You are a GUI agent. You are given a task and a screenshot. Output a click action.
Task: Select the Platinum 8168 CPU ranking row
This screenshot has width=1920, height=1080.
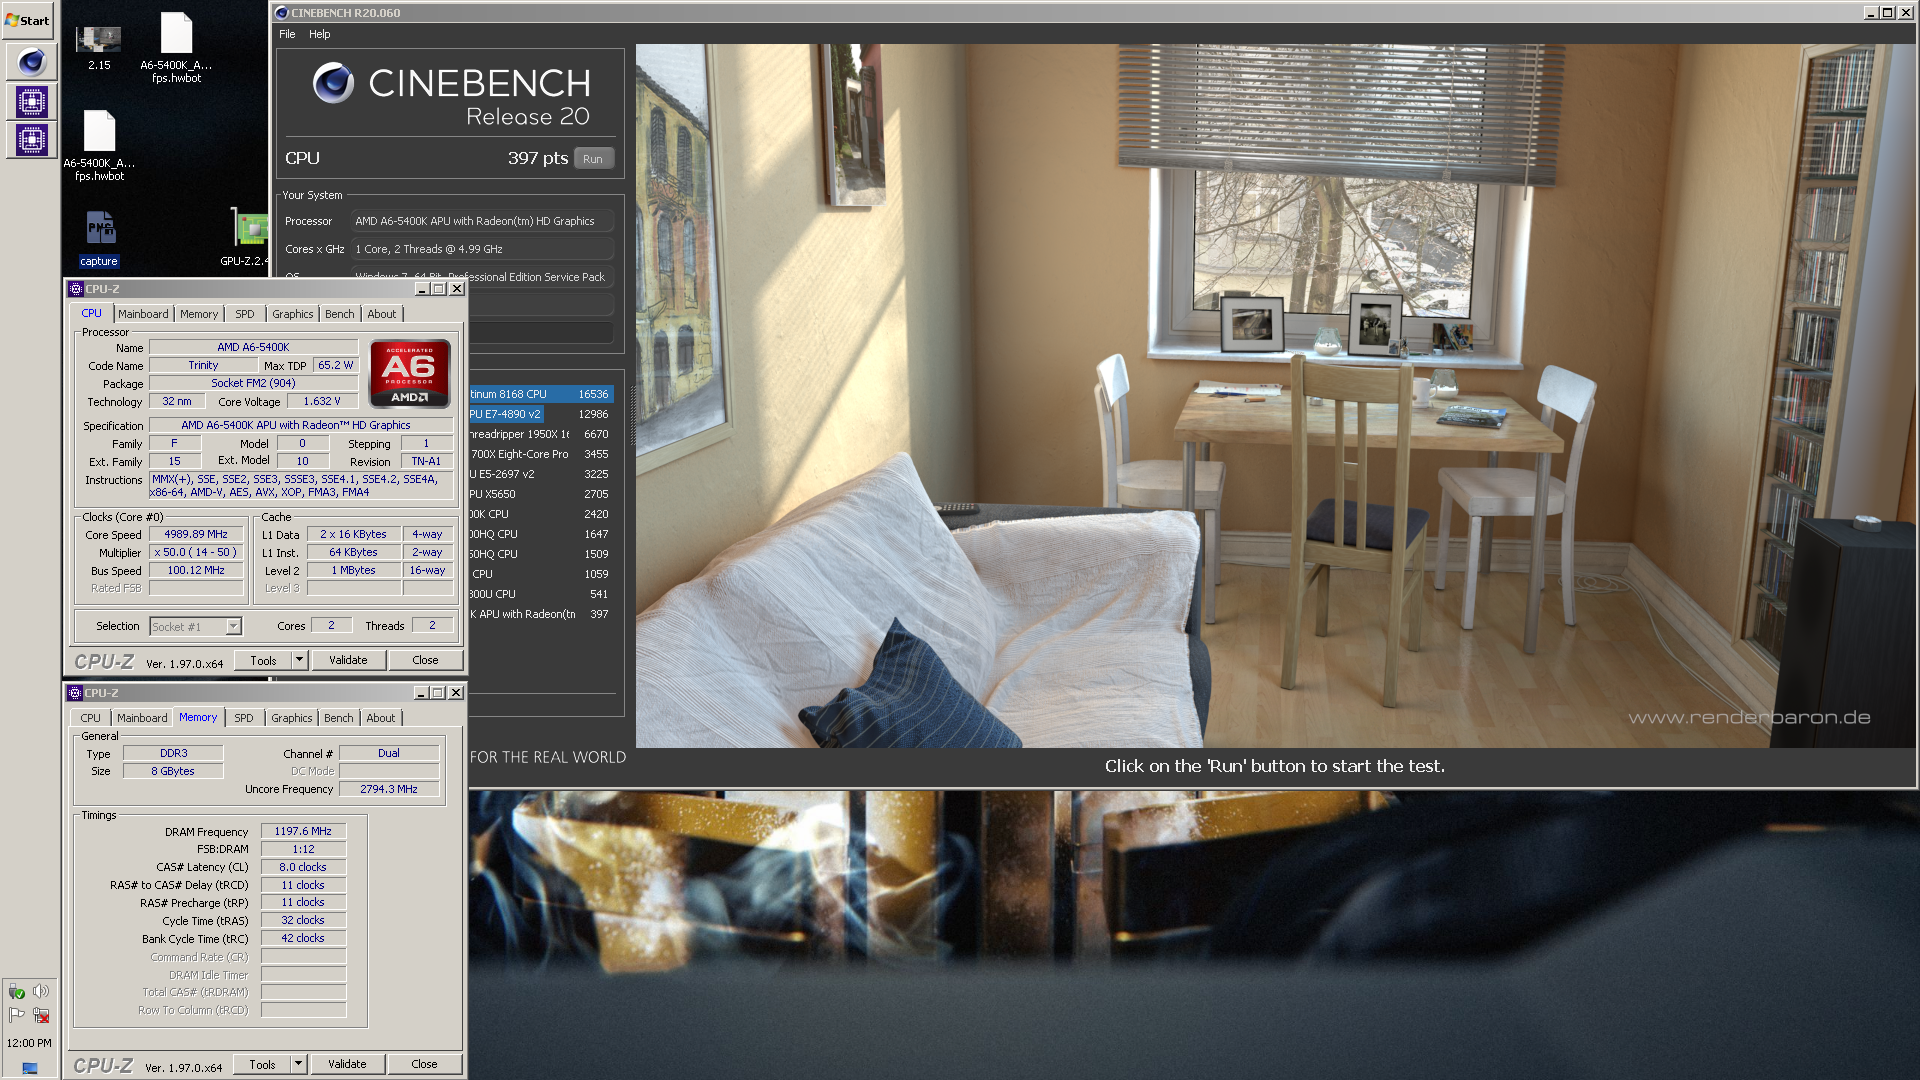[541, 395]
